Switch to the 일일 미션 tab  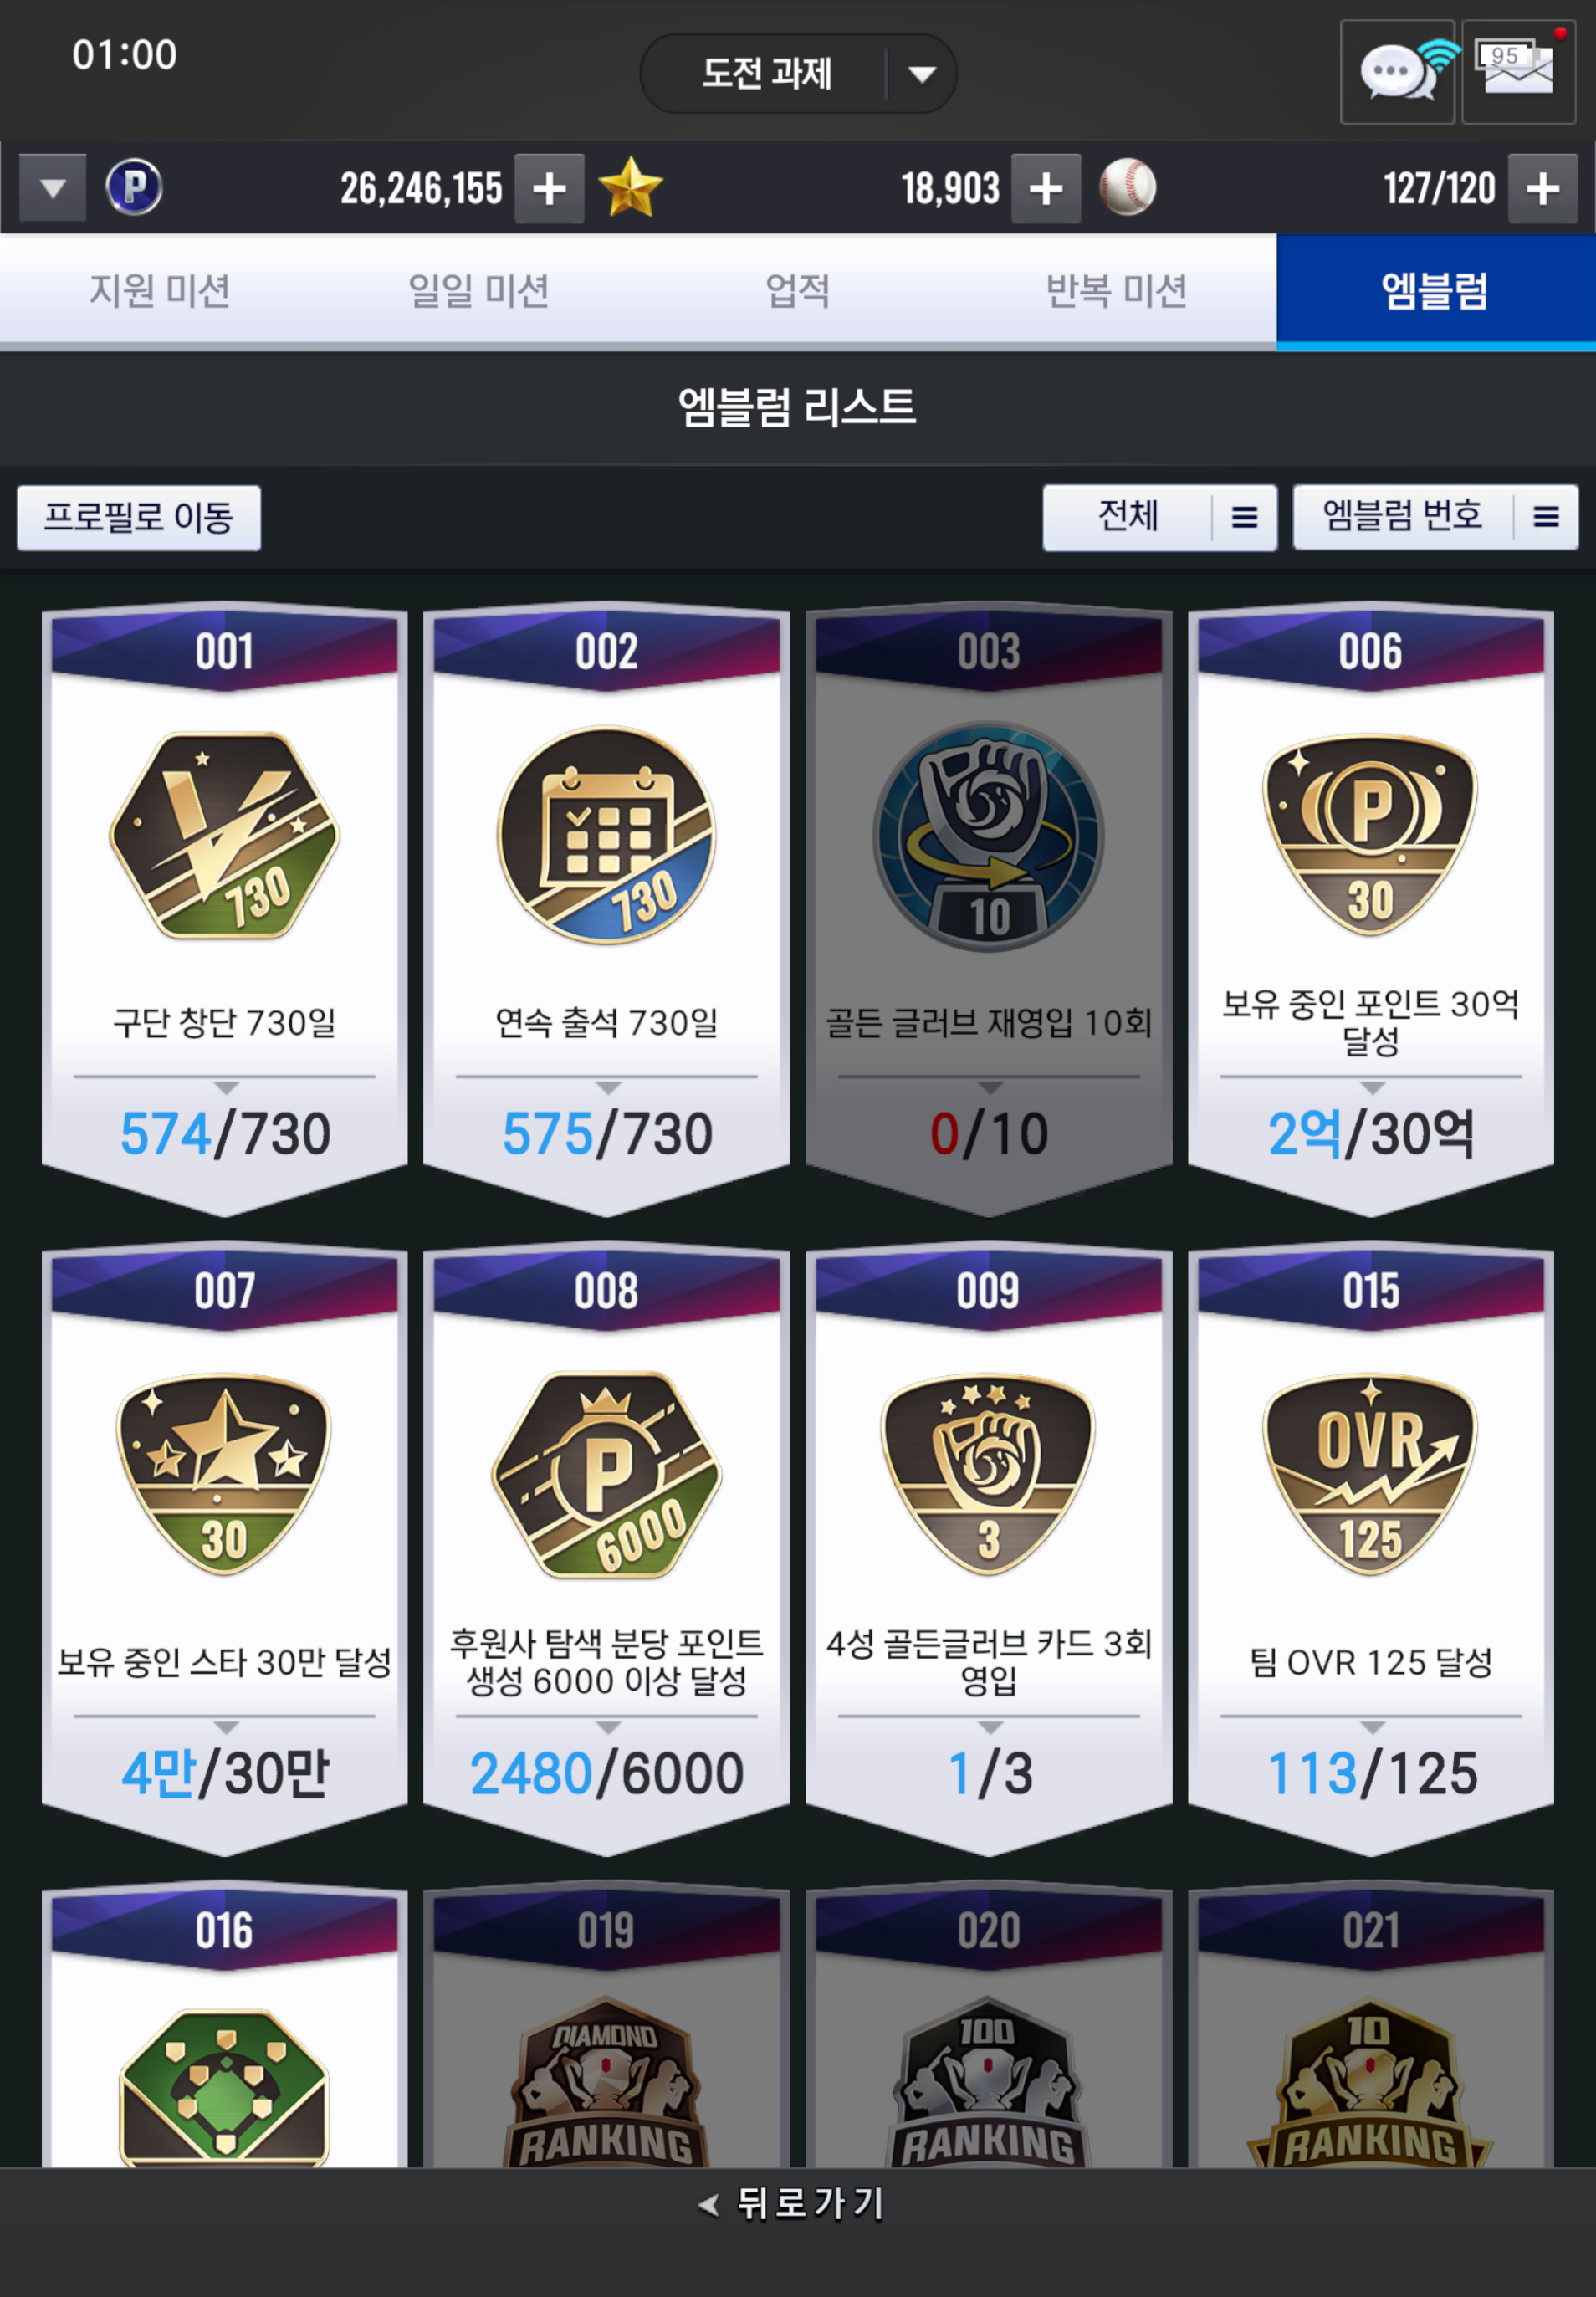click(478, 291)
